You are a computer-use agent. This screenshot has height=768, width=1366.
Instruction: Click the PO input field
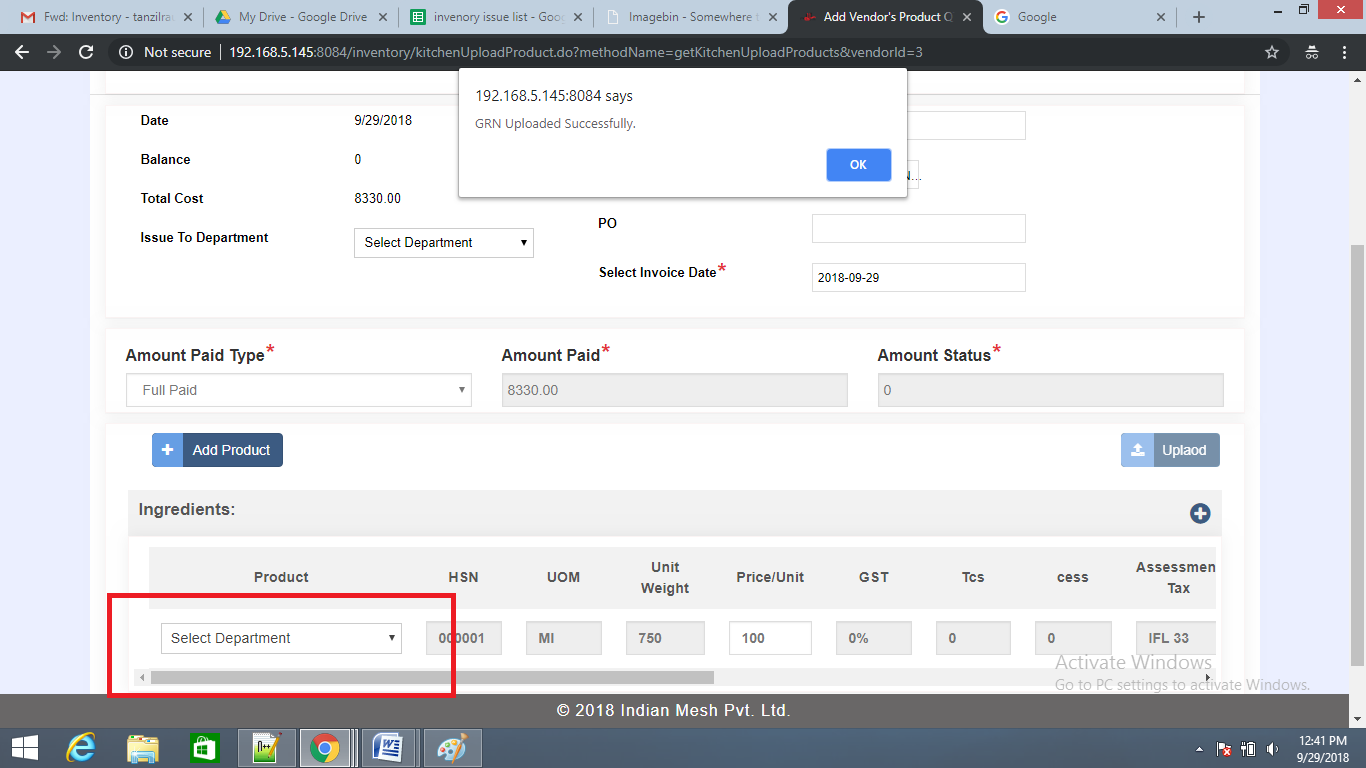[x=919, y=228]
